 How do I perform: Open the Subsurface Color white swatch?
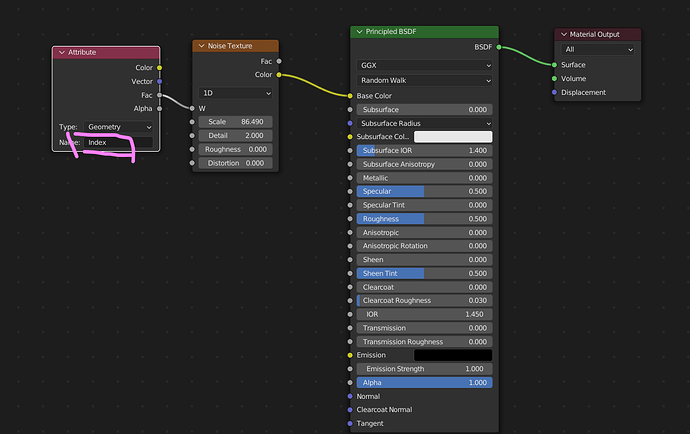453,137
